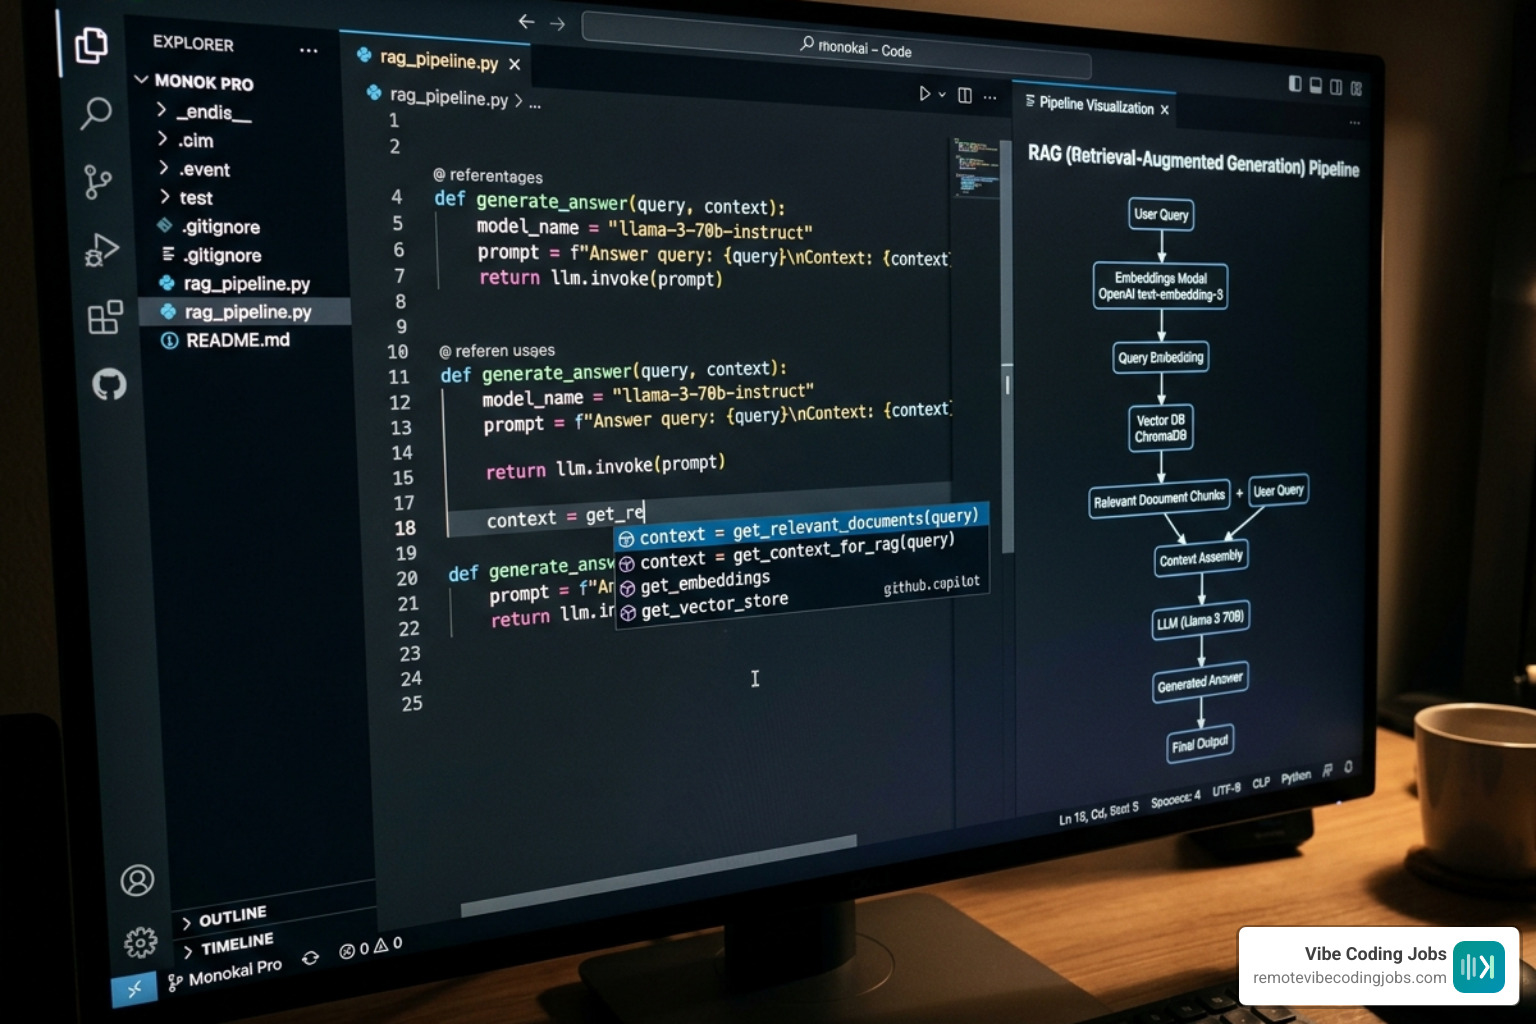This screenshot has height=1024, width=1536.
Task: Click the Monokal Pro branch in status bar
Action: coord(225,973)
